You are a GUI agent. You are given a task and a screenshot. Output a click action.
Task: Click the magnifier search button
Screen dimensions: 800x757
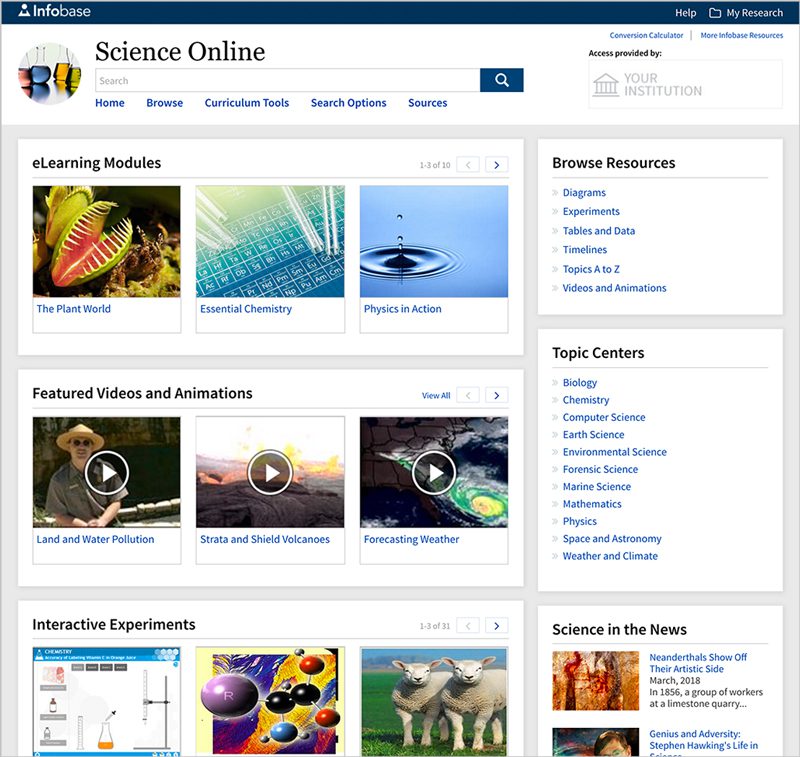click(502, 80)
